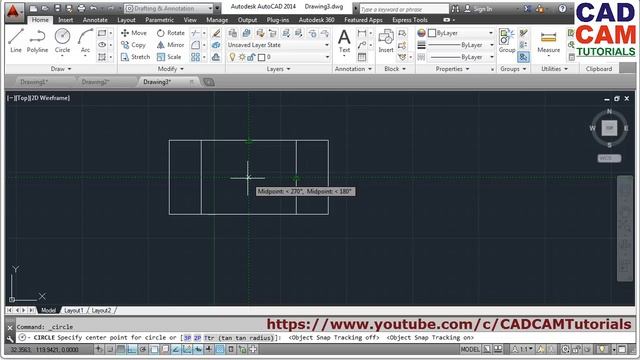The image size is (640, 360).
Task: Open the Annotate ribbon tab
Action: [x=95, y=20]
